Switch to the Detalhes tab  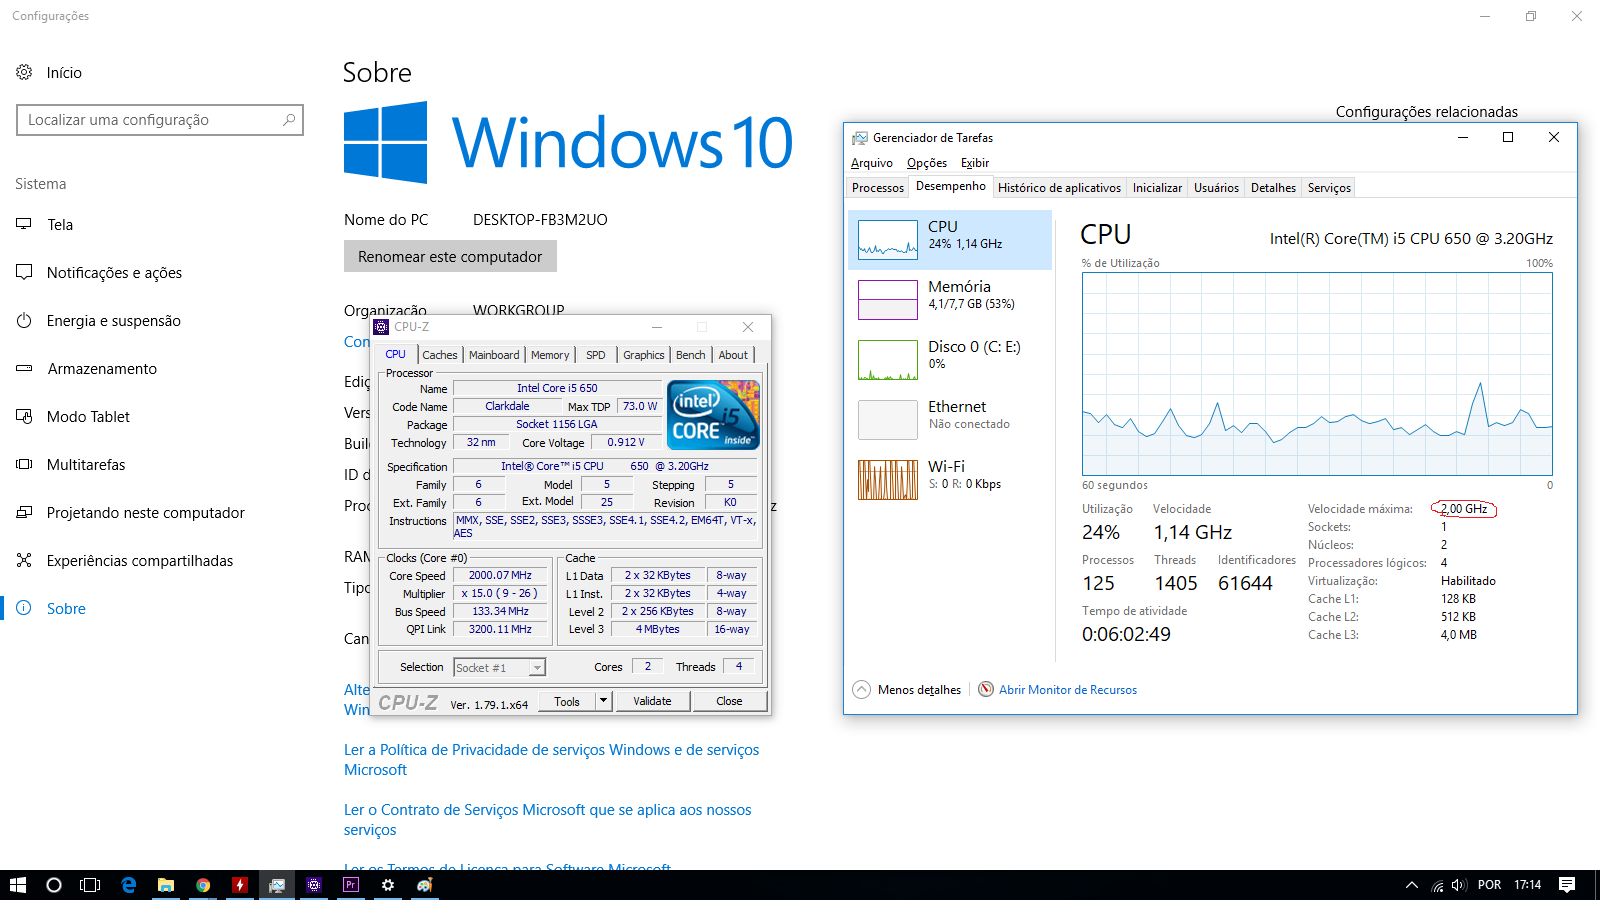tap(1273, 188)
